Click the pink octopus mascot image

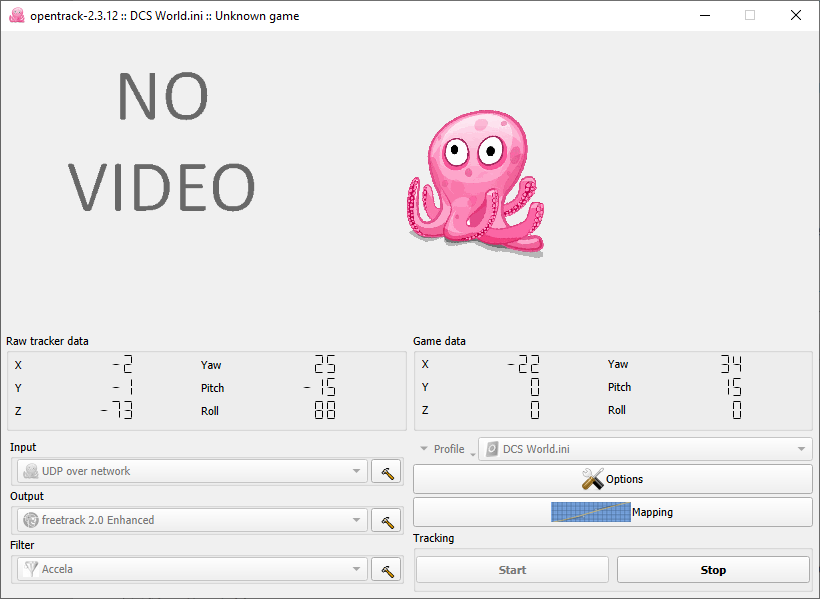pyautogui.click(x=475, y=178)
